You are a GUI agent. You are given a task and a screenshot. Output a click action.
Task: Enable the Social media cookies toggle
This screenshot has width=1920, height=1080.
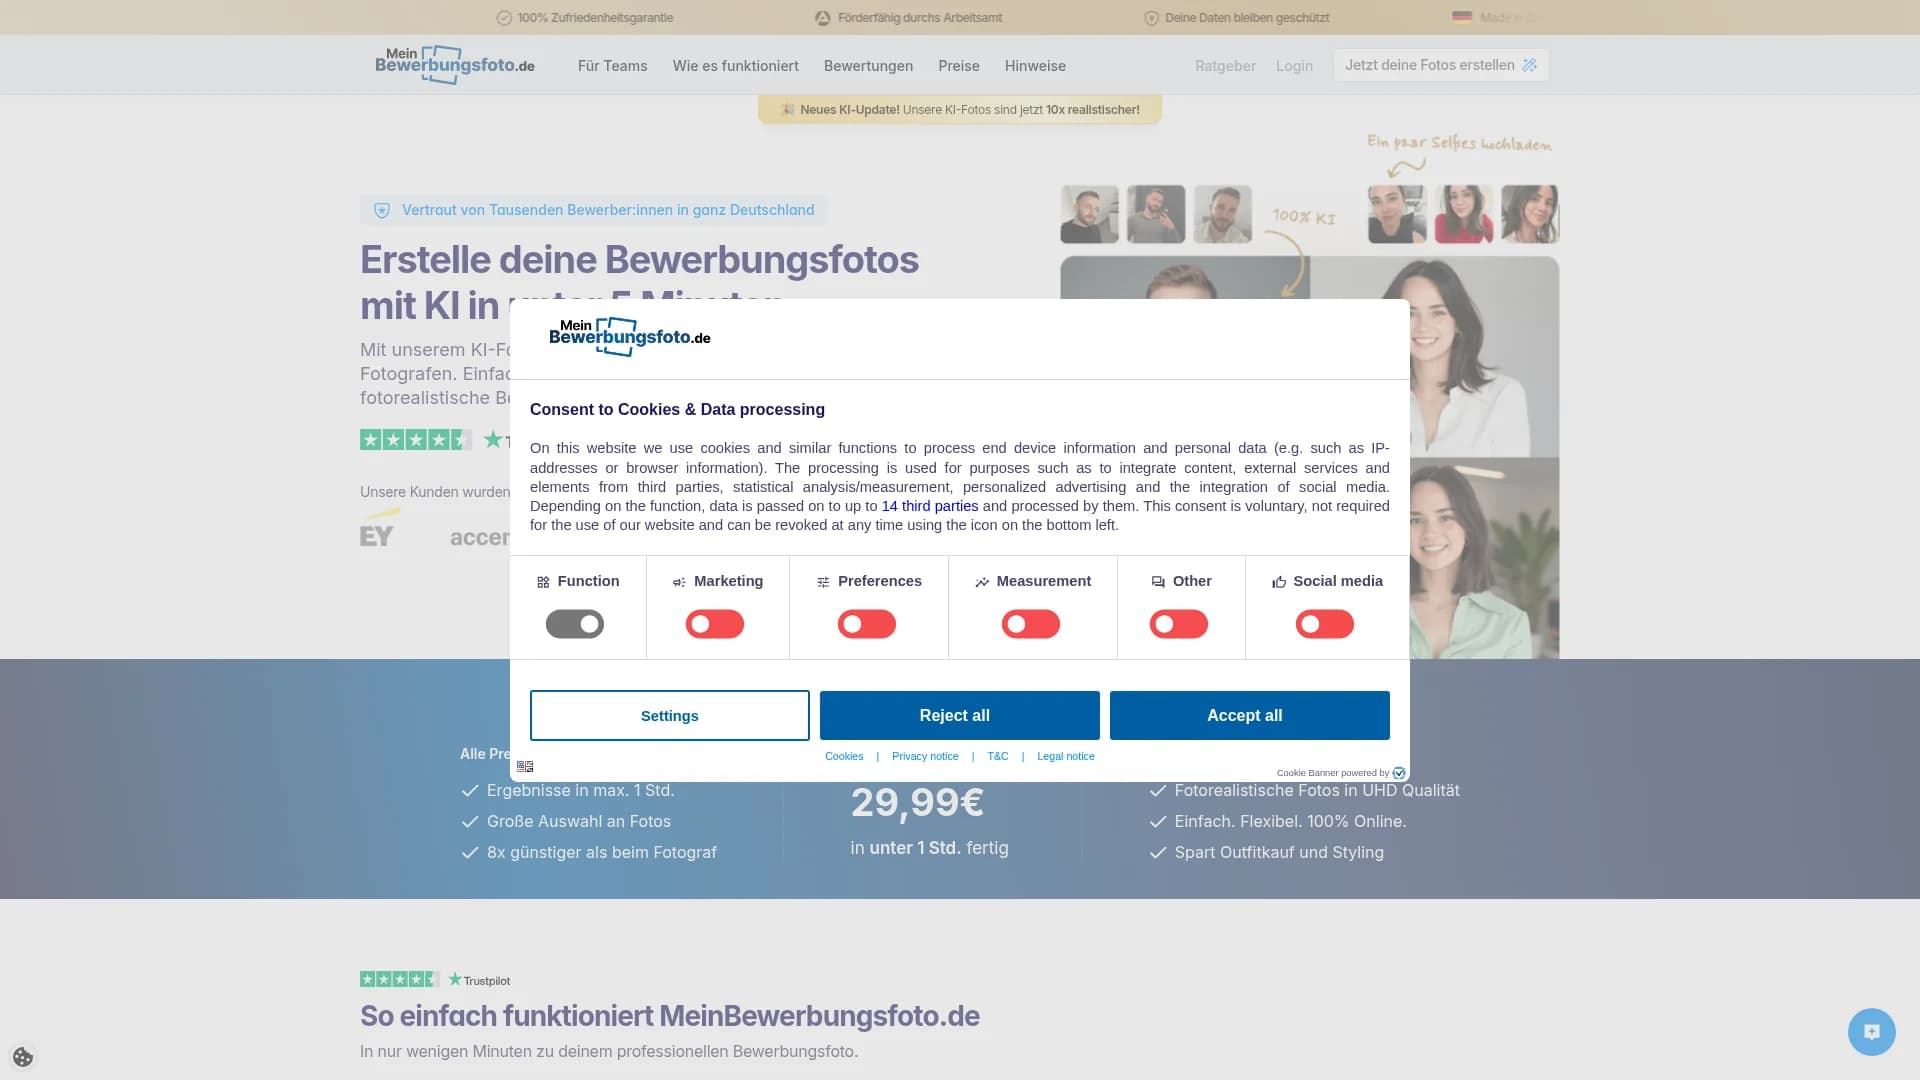[x=1325, y=625]
